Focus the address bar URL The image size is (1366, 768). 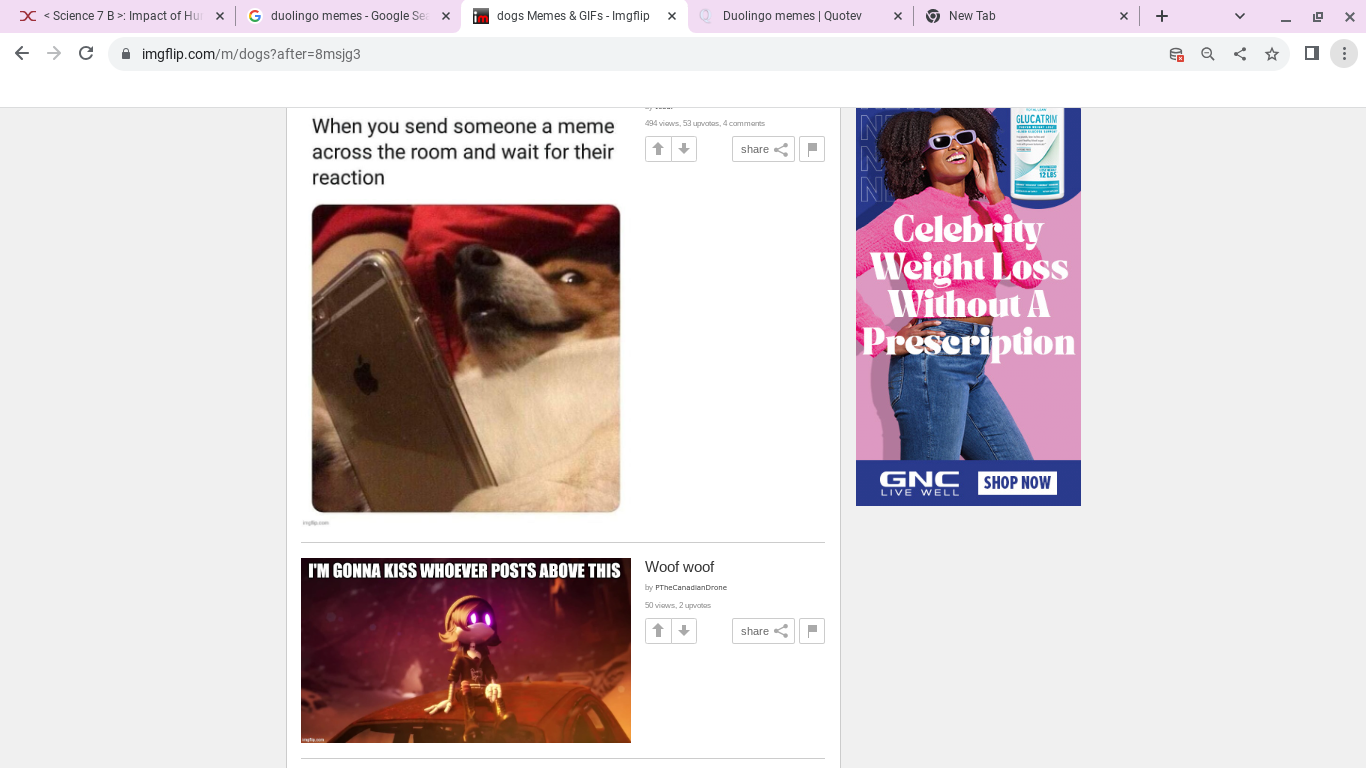pyautogui.click(x=251, y=54)
